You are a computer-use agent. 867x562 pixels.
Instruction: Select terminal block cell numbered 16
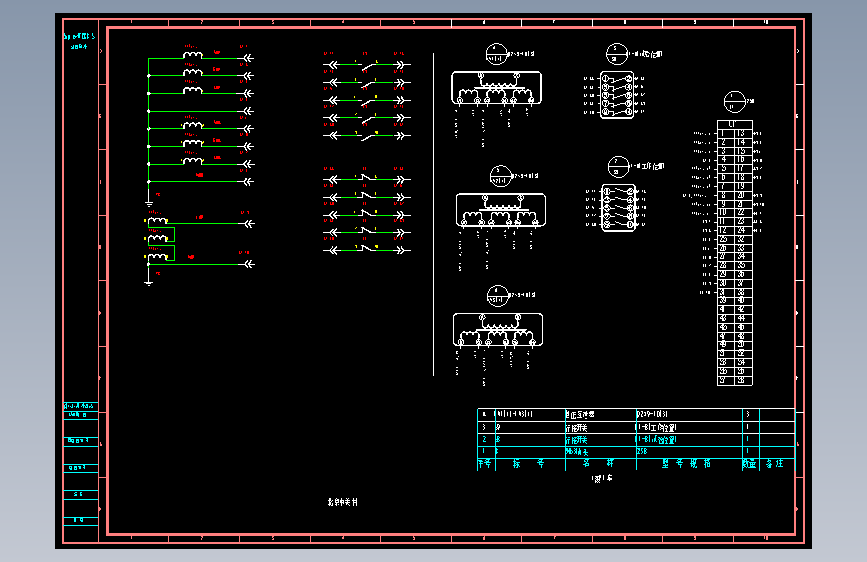click(x=743, y=159)
